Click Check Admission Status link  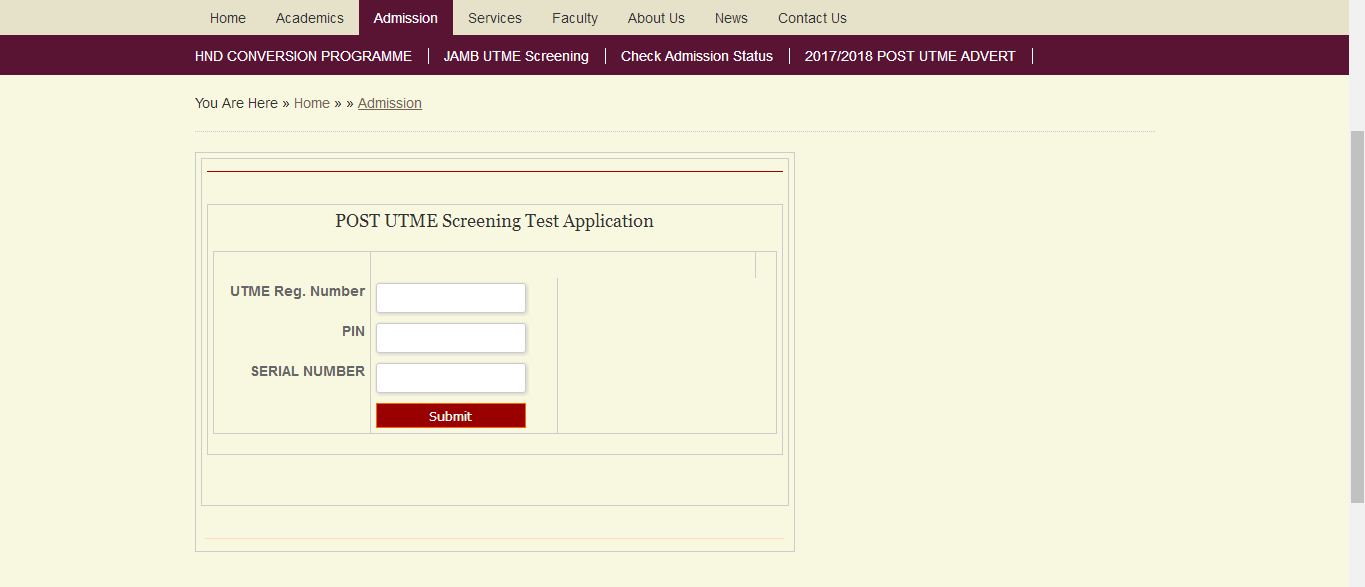(696, 56)
